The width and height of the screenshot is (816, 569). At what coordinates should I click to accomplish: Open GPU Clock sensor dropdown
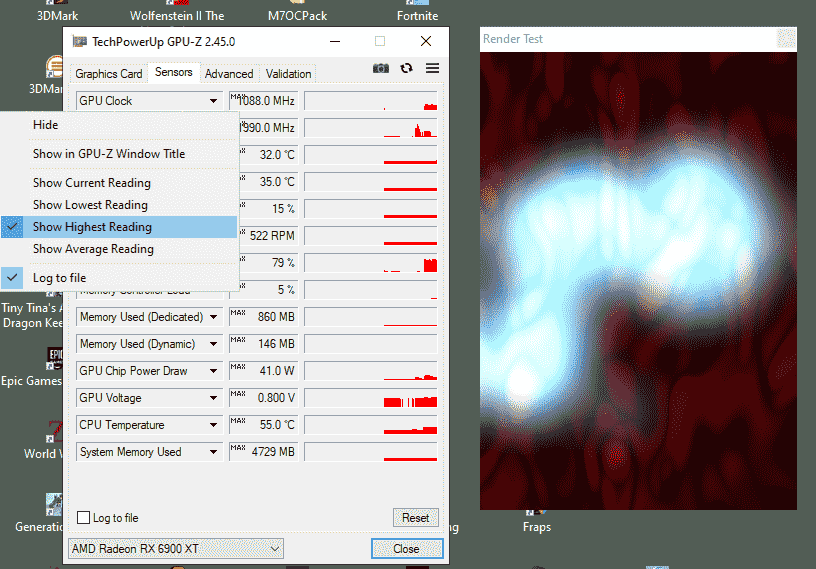(x=213, y=101)
